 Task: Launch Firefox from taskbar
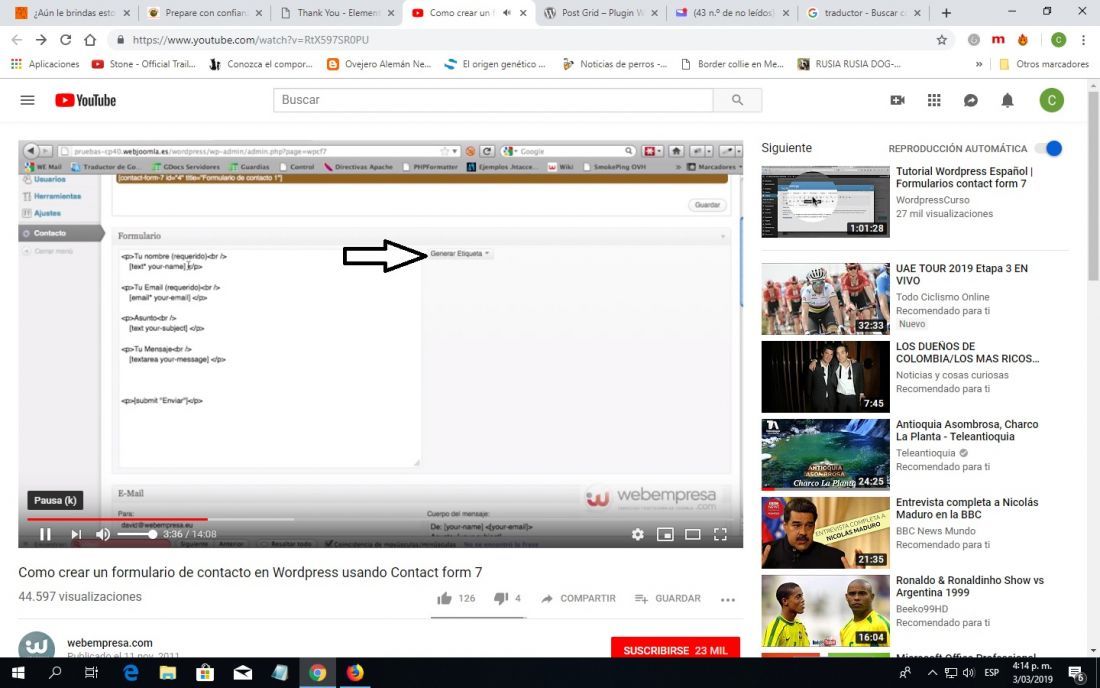coord(355,673)
